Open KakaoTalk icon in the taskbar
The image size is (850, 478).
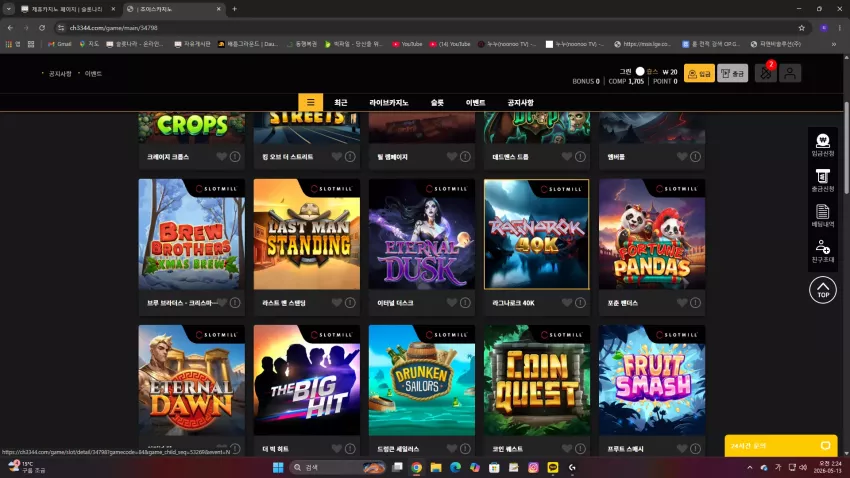(553, 467)
